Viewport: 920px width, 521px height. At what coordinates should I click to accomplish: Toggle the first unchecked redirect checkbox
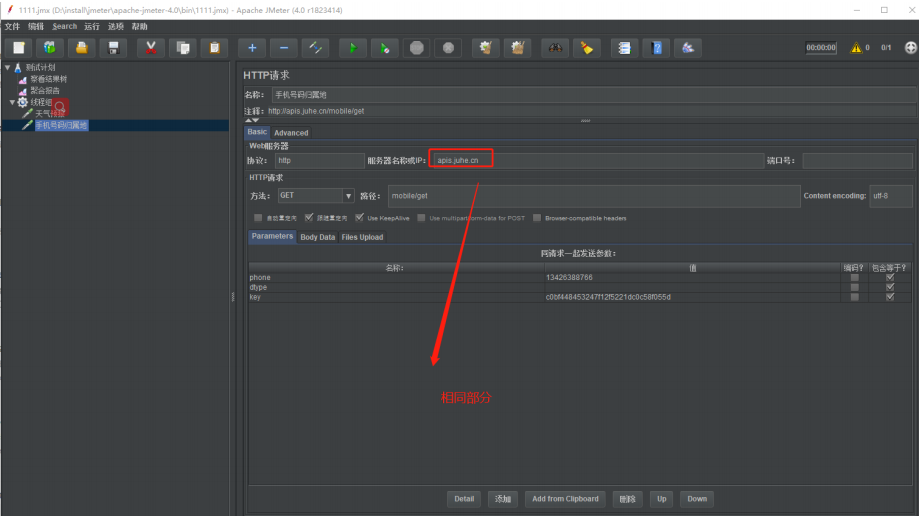(x=258, y=218)
